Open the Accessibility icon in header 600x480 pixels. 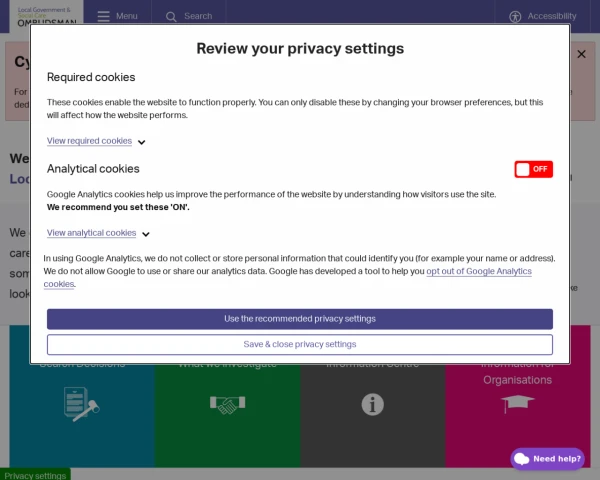[x=516, y=16]
